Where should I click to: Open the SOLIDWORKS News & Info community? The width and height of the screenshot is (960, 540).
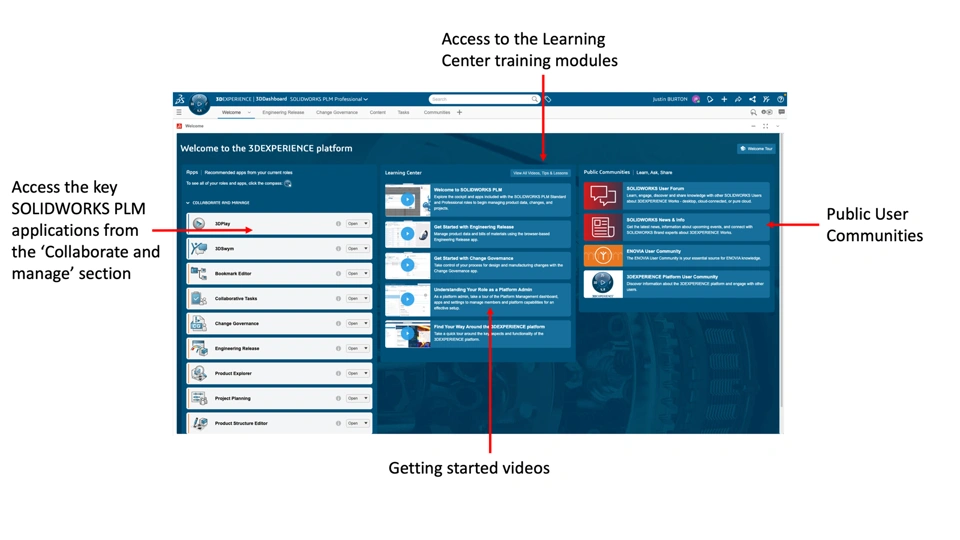[677, 227]
